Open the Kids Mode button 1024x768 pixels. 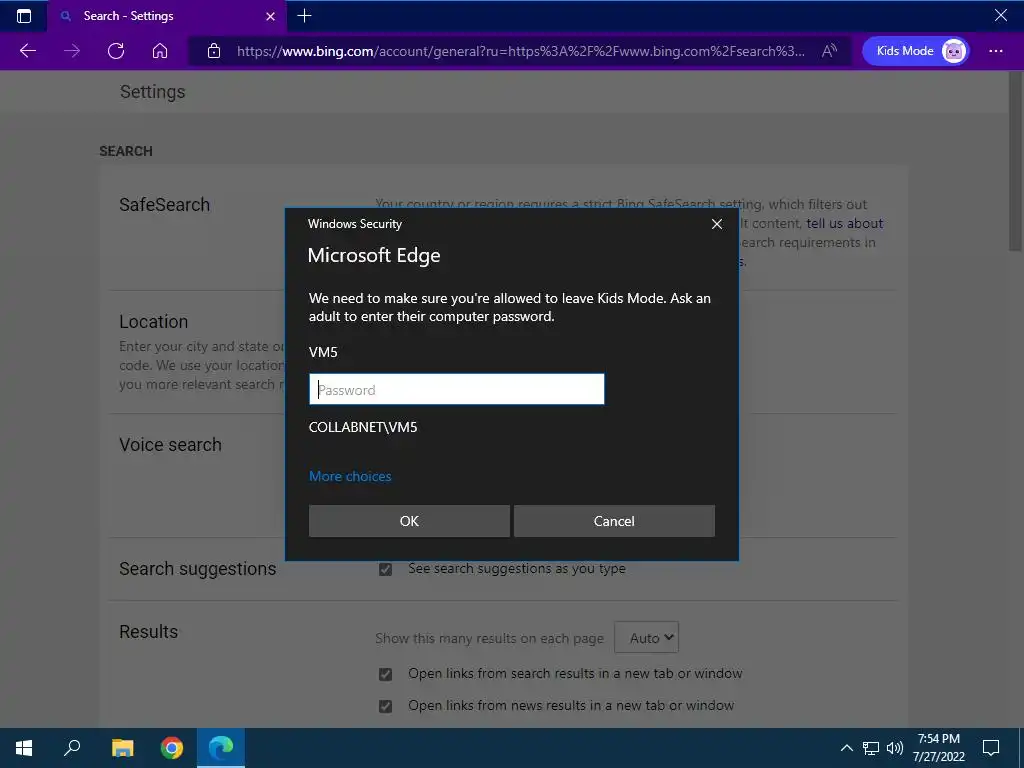pos(916,51)
